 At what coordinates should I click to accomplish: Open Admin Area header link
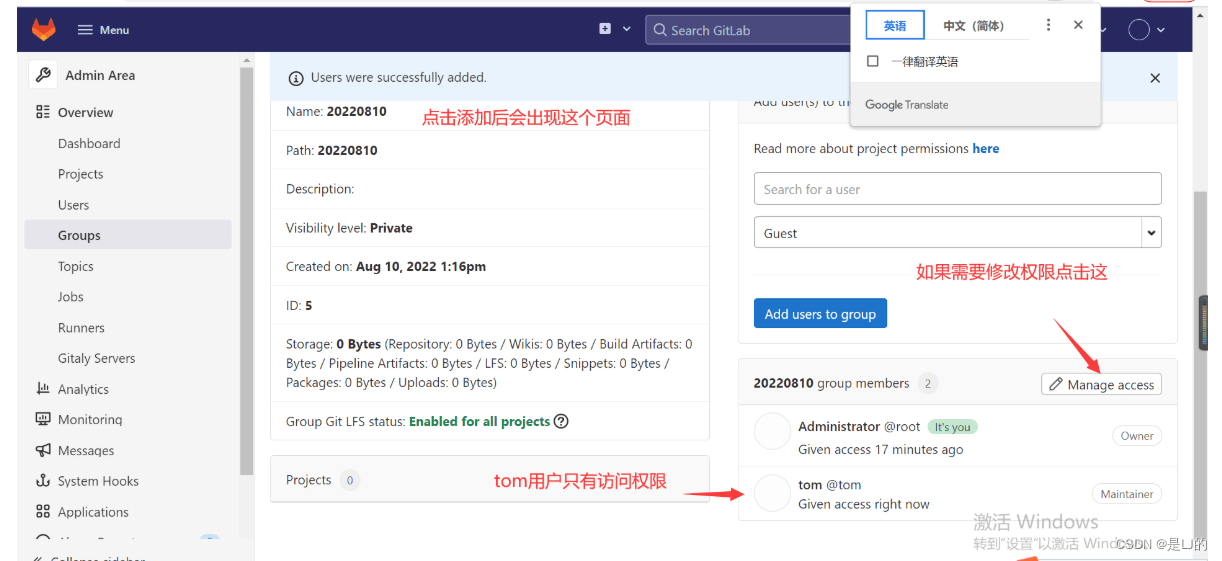pos(100,75)
